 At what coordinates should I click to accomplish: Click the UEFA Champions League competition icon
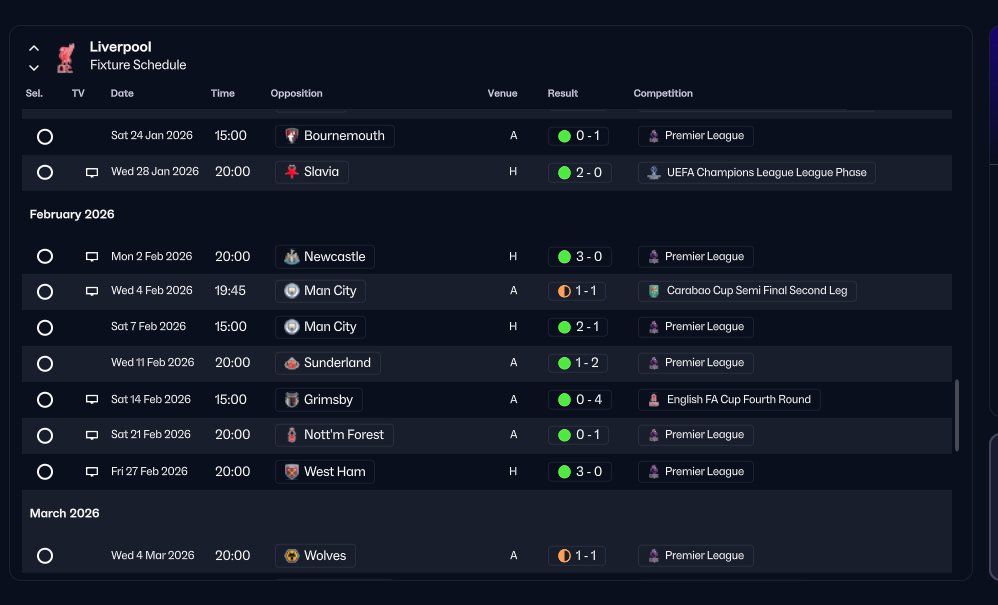(654, 172)
